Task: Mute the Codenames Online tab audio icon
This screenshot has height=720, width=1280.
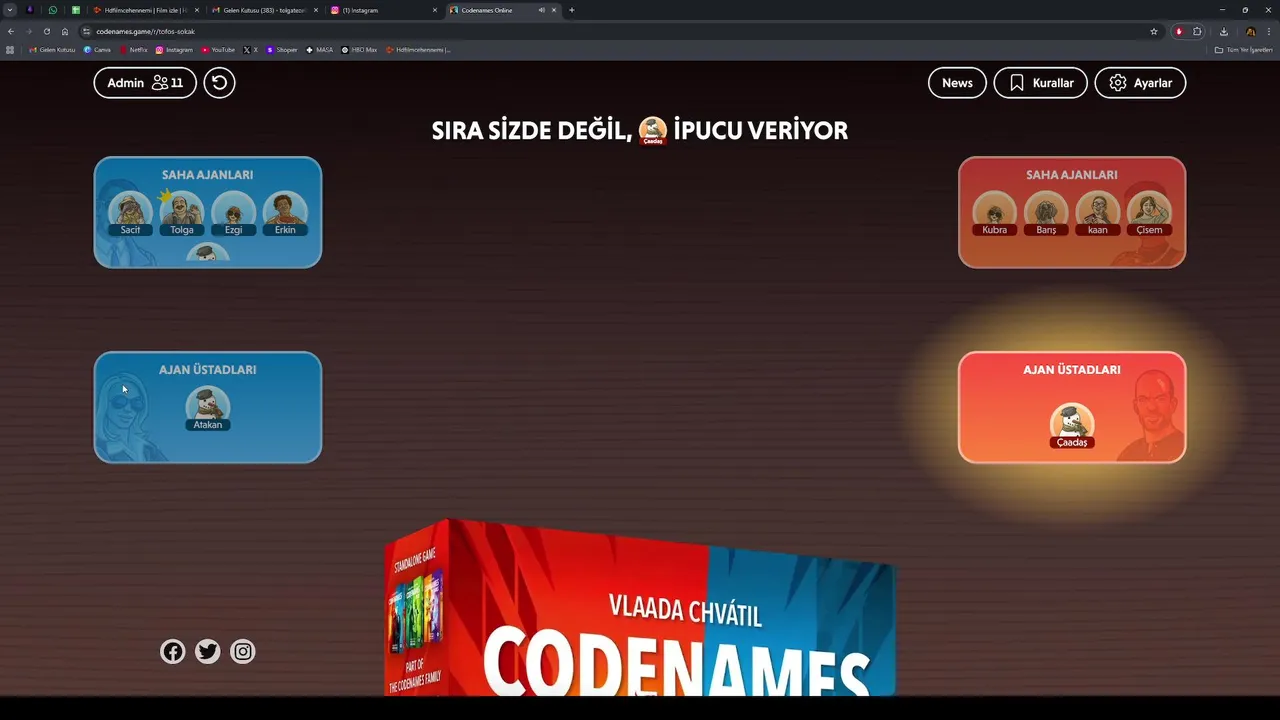Action: pyautogui.click(x=542, y=10)
